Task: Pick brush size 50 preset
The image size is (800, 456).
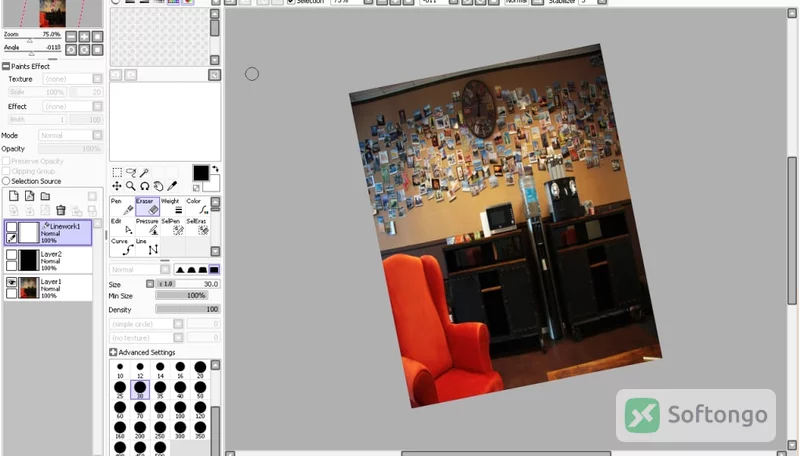Action: click(200, 390)
